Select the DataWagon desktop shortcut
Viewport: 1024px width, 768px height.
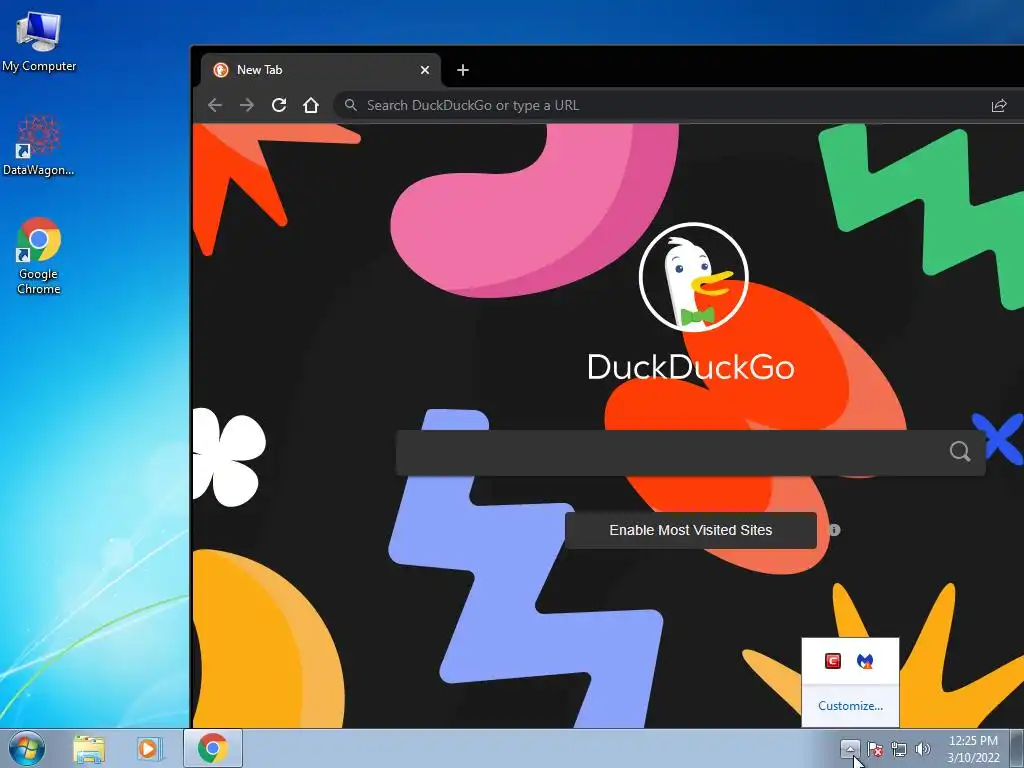(39, 146)
